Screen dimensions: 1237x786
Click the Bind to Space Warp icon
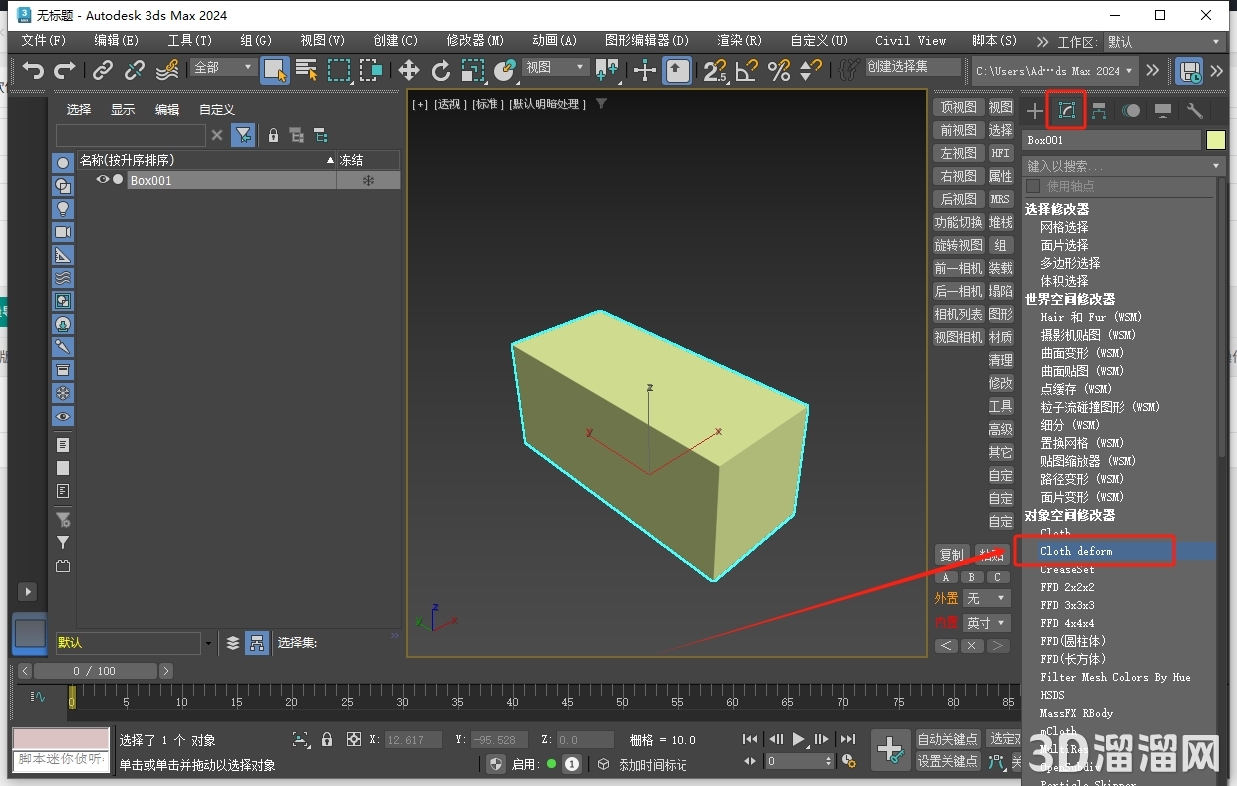pyautogui.click(x=167, y=70)
